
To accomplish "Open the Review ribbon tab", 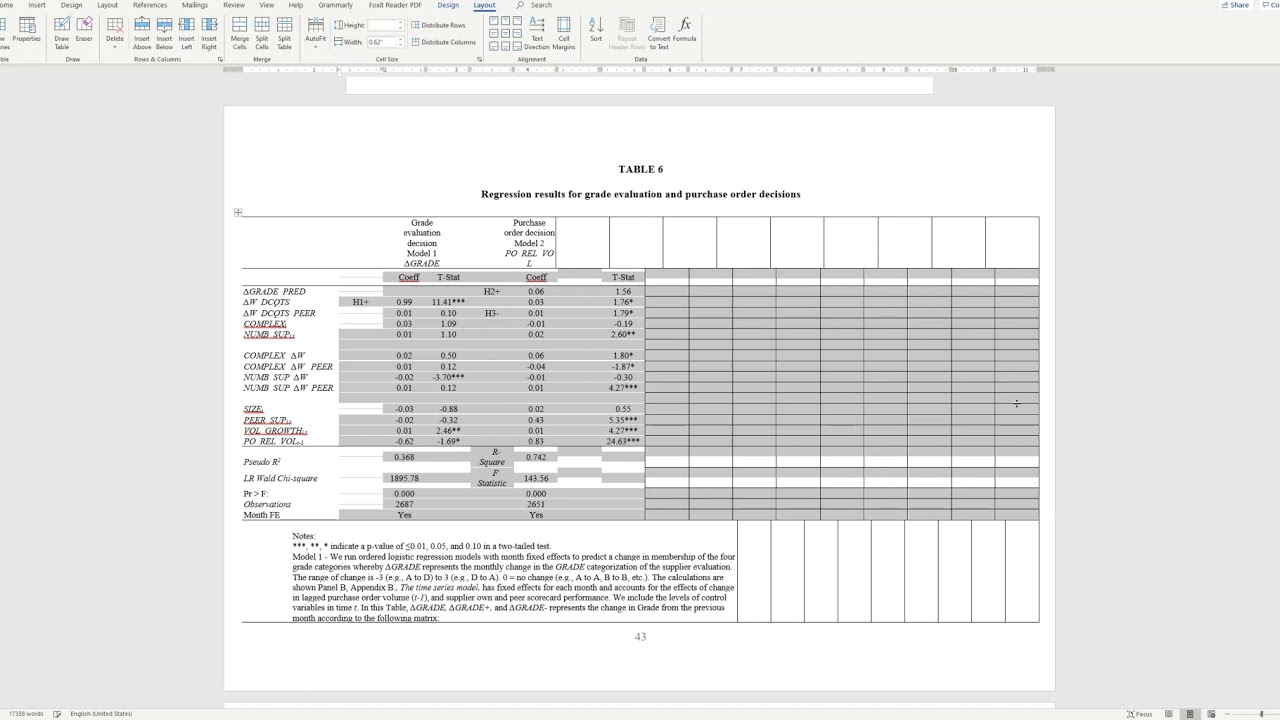I will coord(234,5).
